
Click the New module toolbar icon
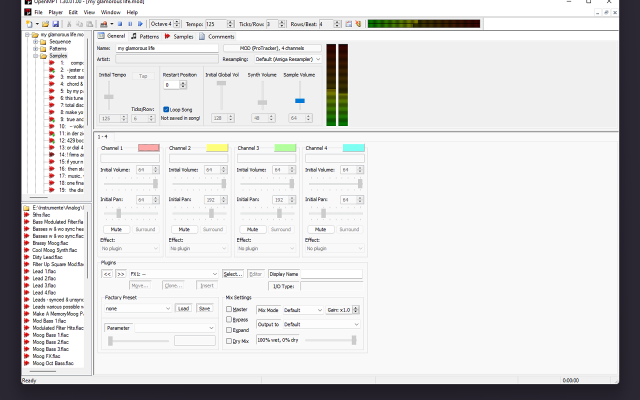(29, 24)
